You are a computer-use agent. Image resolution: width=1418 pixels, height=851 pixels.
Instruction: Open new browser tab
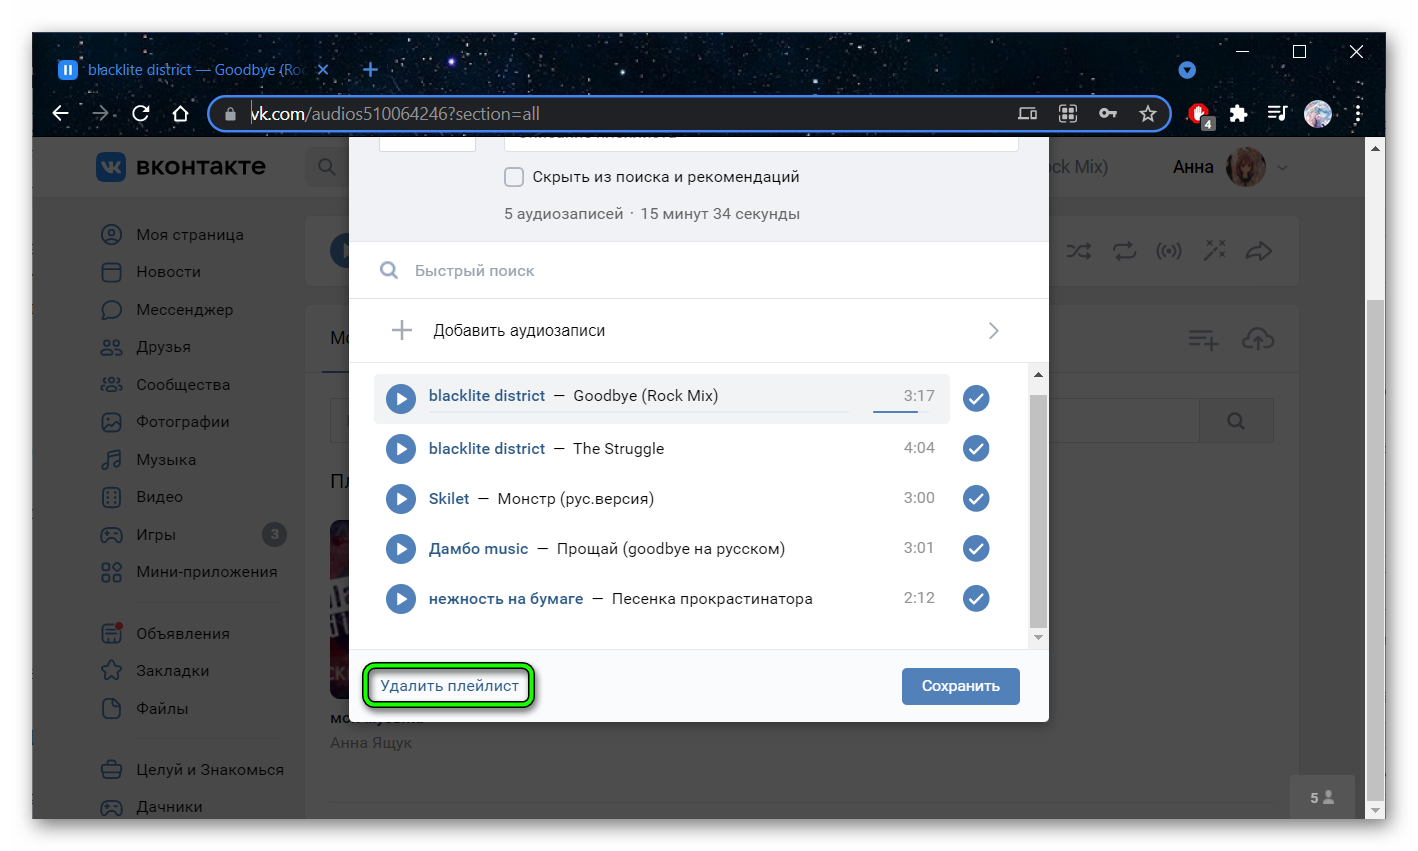tap(370, 69)
